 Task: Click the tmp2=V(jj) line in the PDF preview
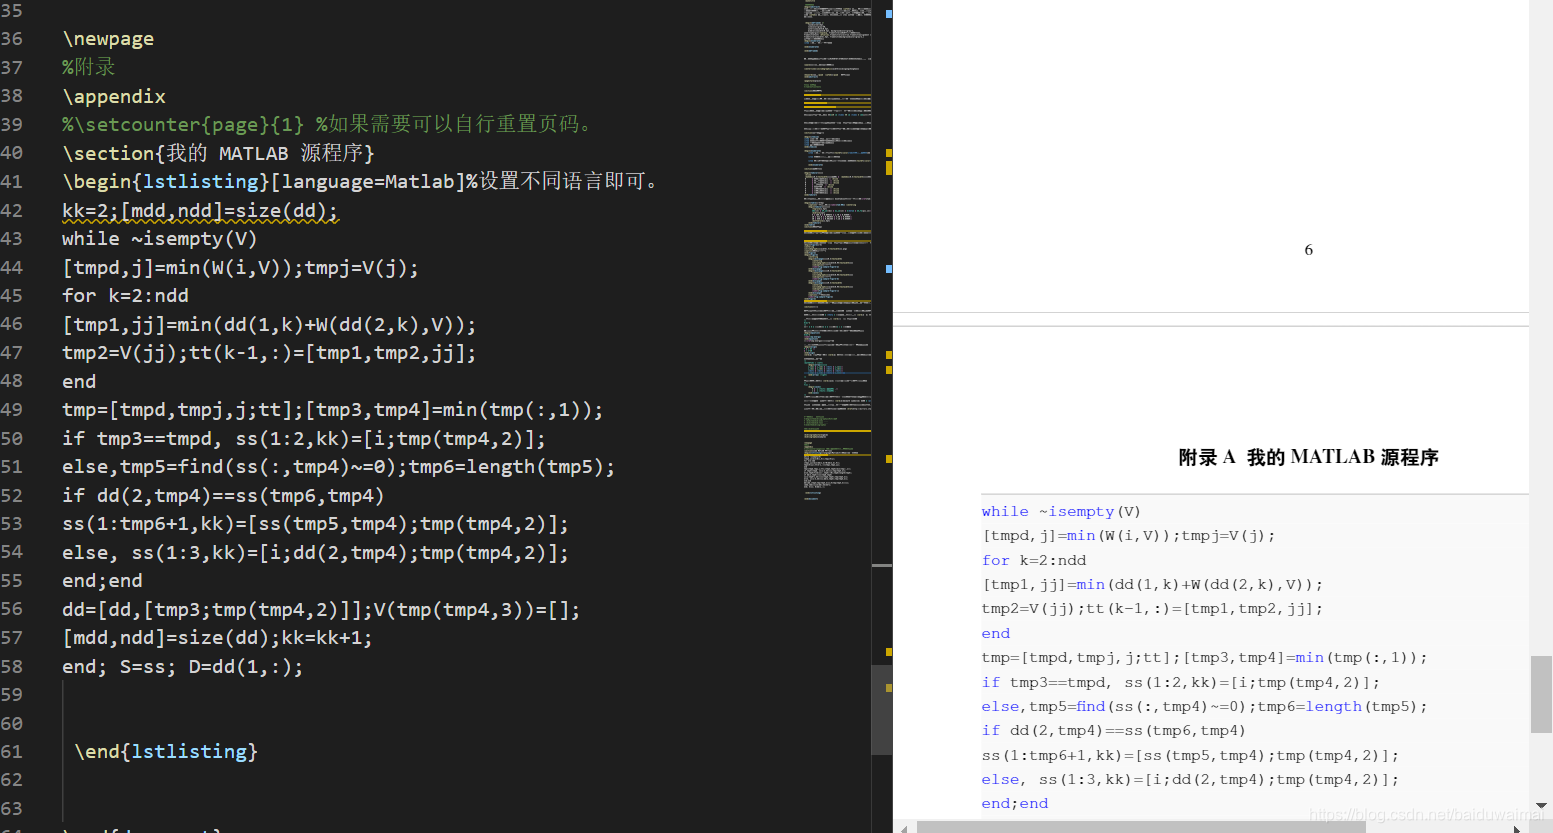click(x=1152, y=608)
